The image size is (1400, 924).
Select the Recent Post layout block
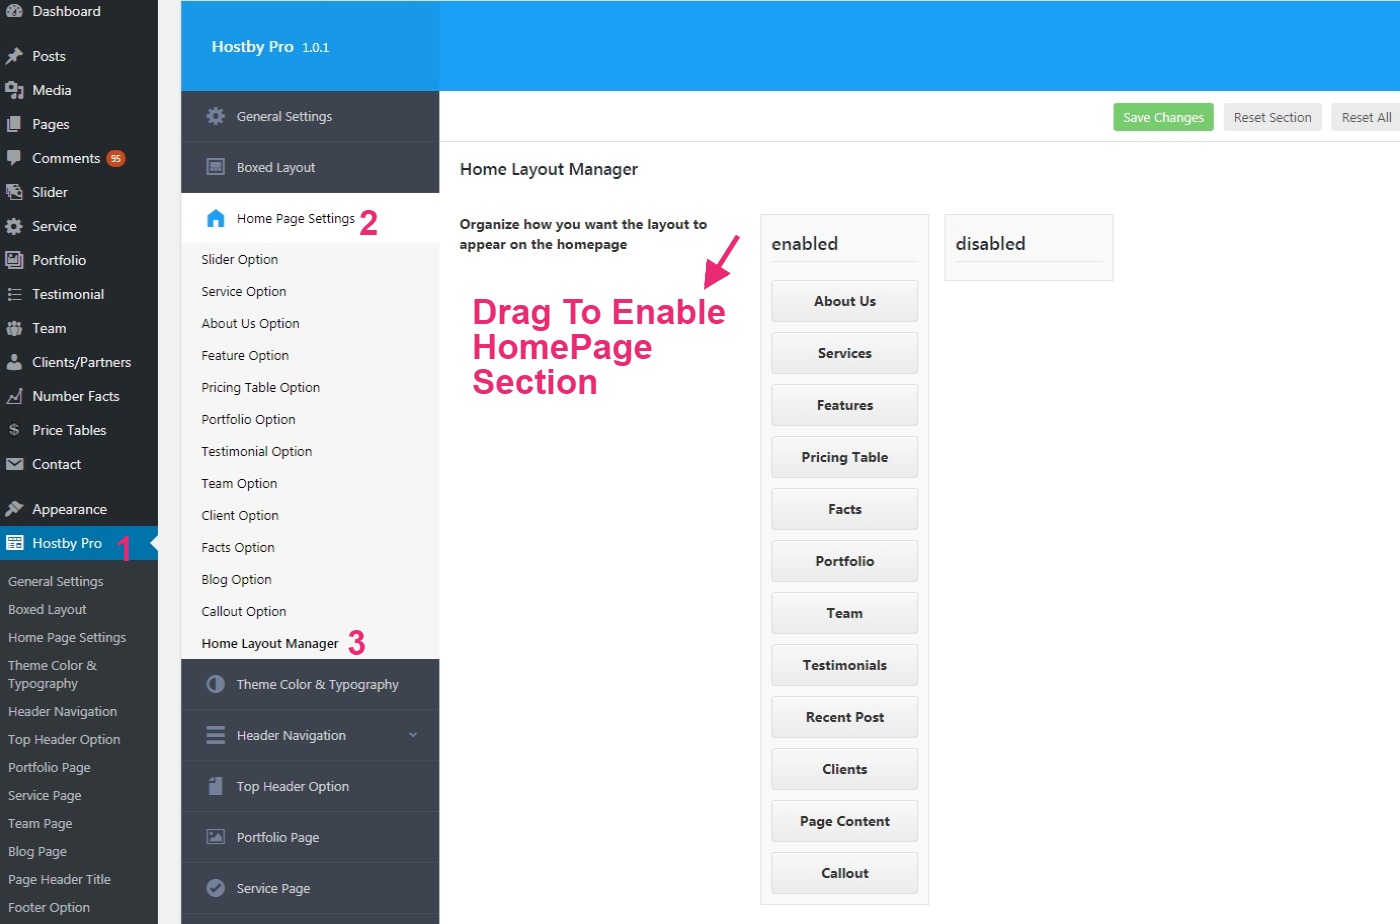[x=844, y=717]
